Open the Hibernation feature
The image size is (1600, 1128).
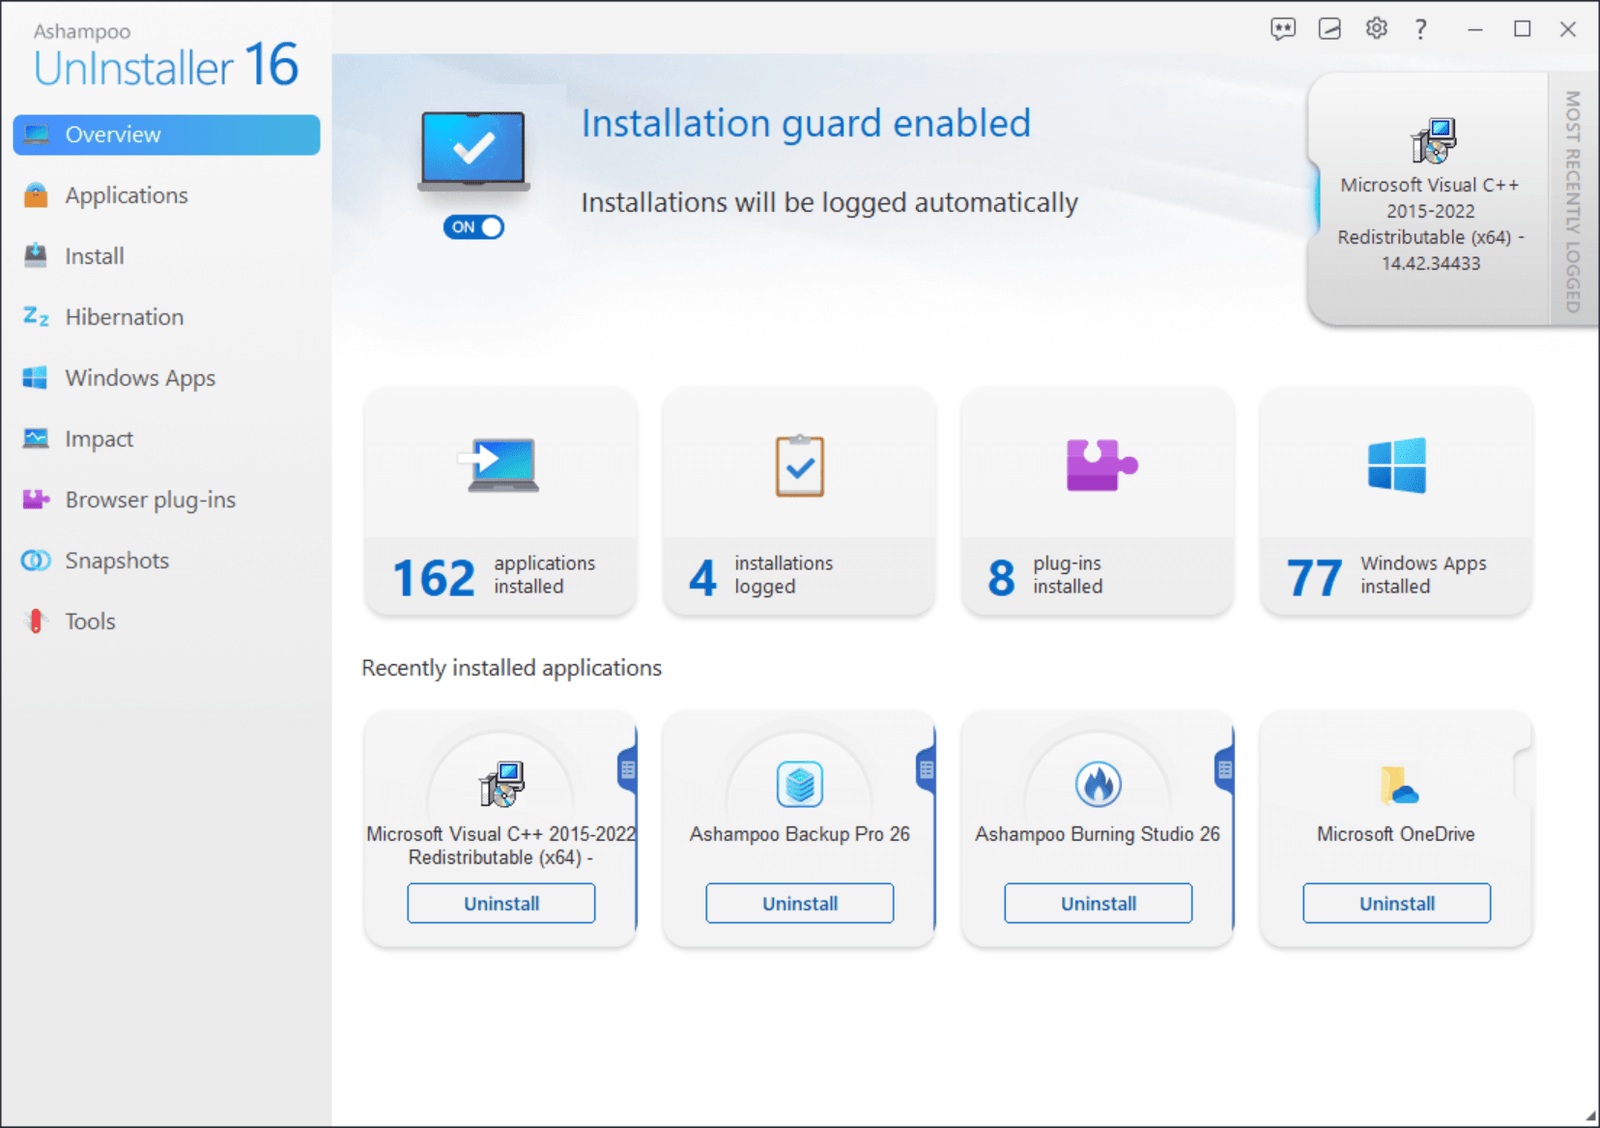(x=124, y=317)
